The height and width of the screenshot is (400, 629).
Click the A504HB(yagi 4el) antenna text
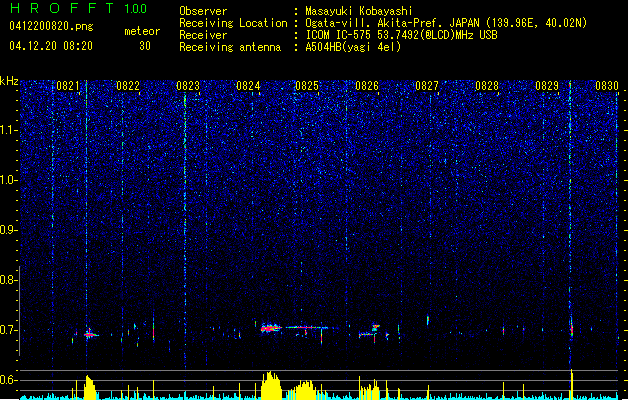(353, 47)
